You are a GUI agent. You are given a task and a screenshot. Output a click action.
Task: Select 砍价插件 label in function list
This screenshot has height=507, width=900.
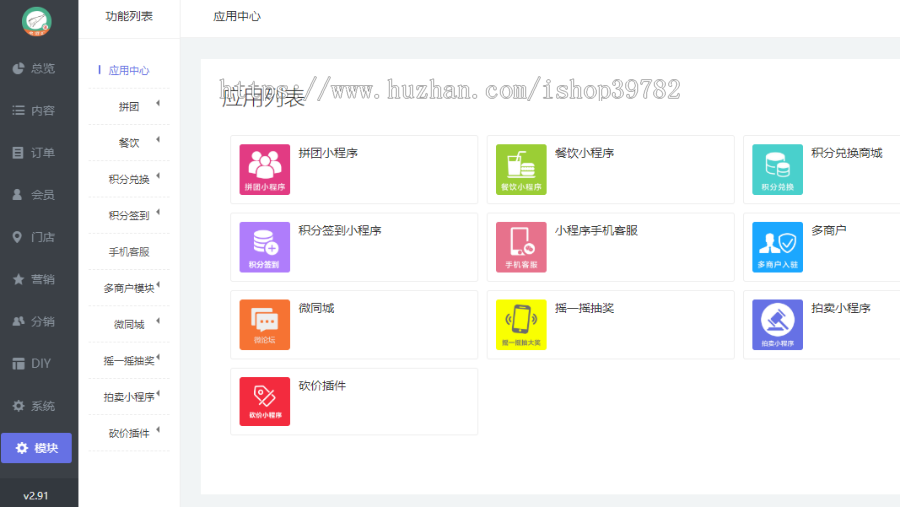coord(129,433)
